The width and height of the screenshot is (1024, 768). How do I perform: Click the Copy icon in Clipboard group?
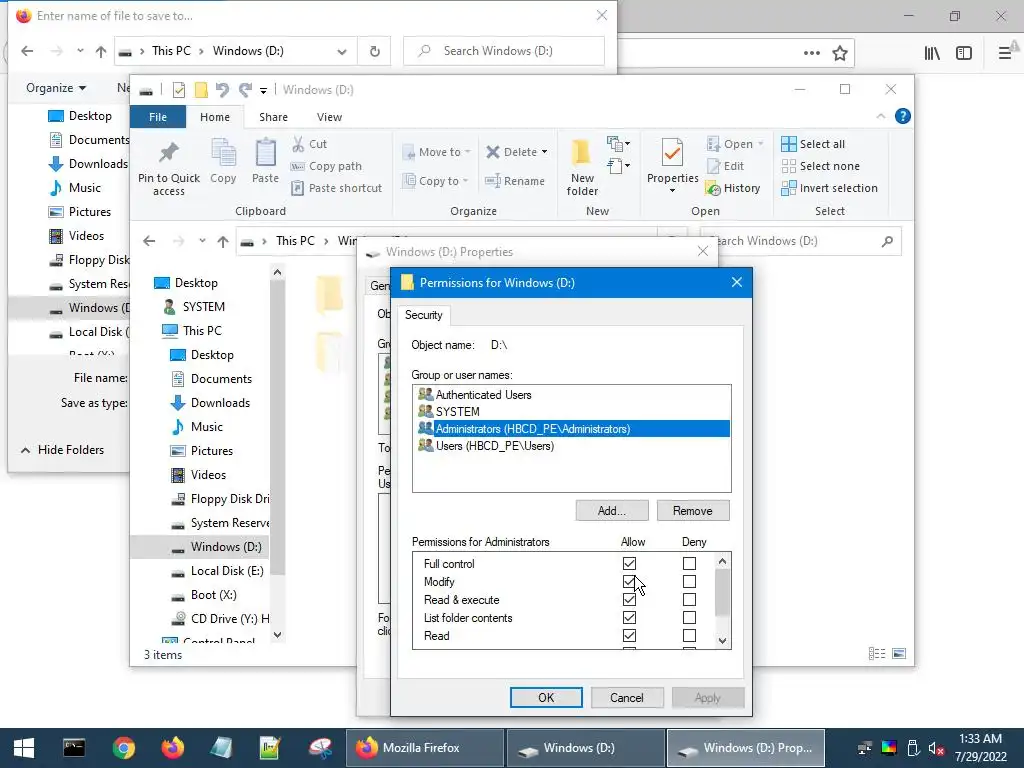(x=223, y=154)
